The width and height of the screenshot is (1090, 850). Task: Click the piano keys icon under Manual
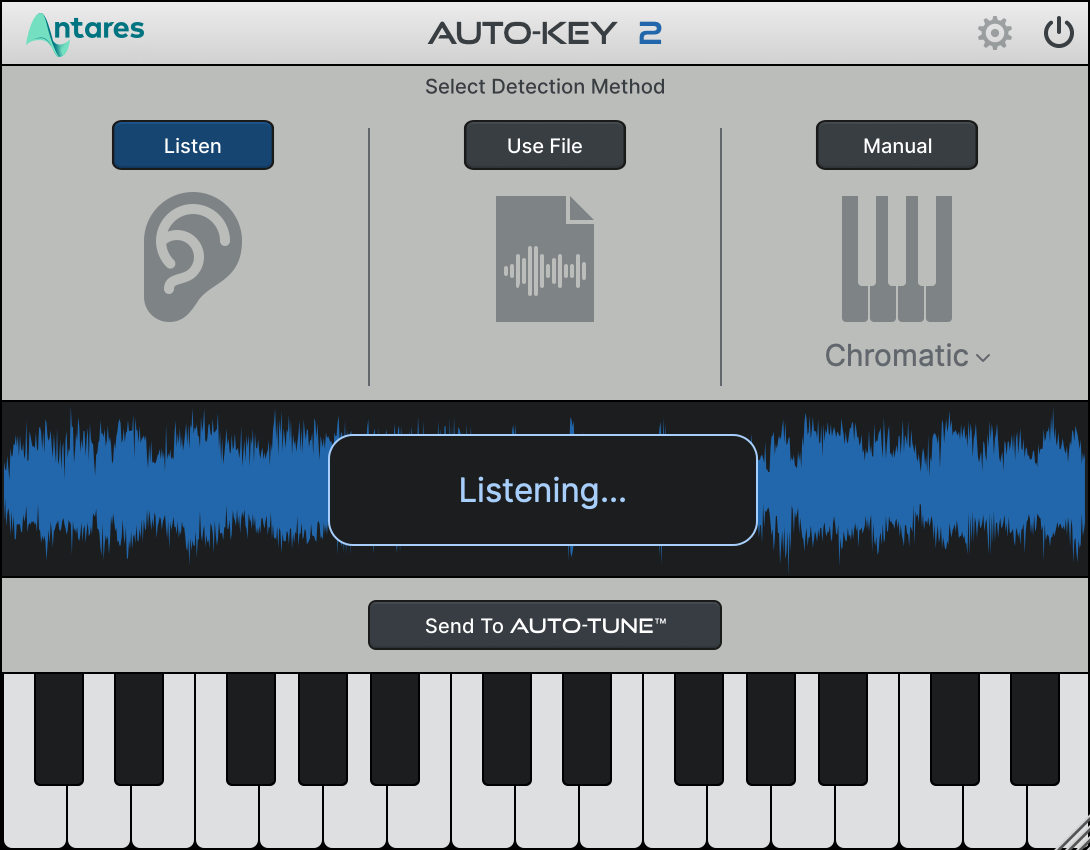(896, 258)
